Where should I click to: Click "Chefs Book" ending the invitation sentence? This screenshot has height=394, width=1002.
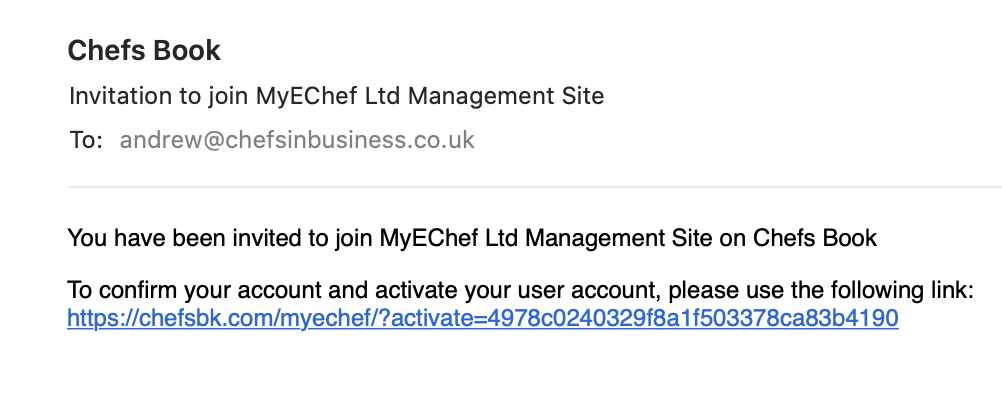click(x=815, y=238)
